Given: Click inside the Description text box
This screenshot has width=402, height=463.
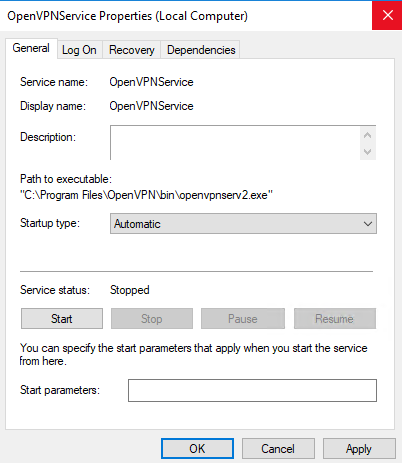Looking at the screenshot, I should [235, 143].
